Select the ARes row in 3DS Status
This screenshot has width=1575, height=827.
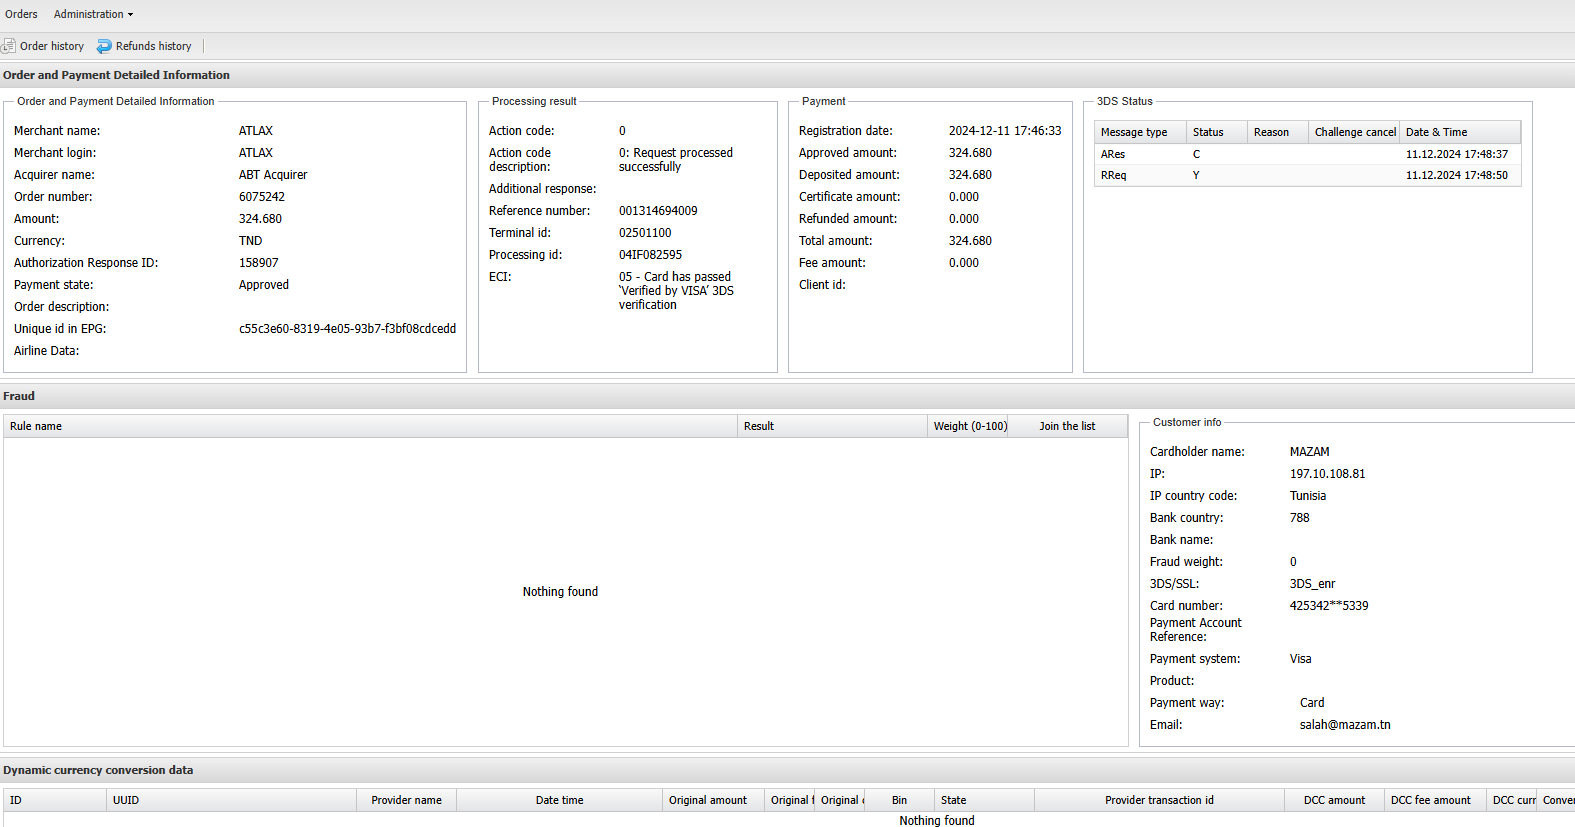[x=1113, y=154]
